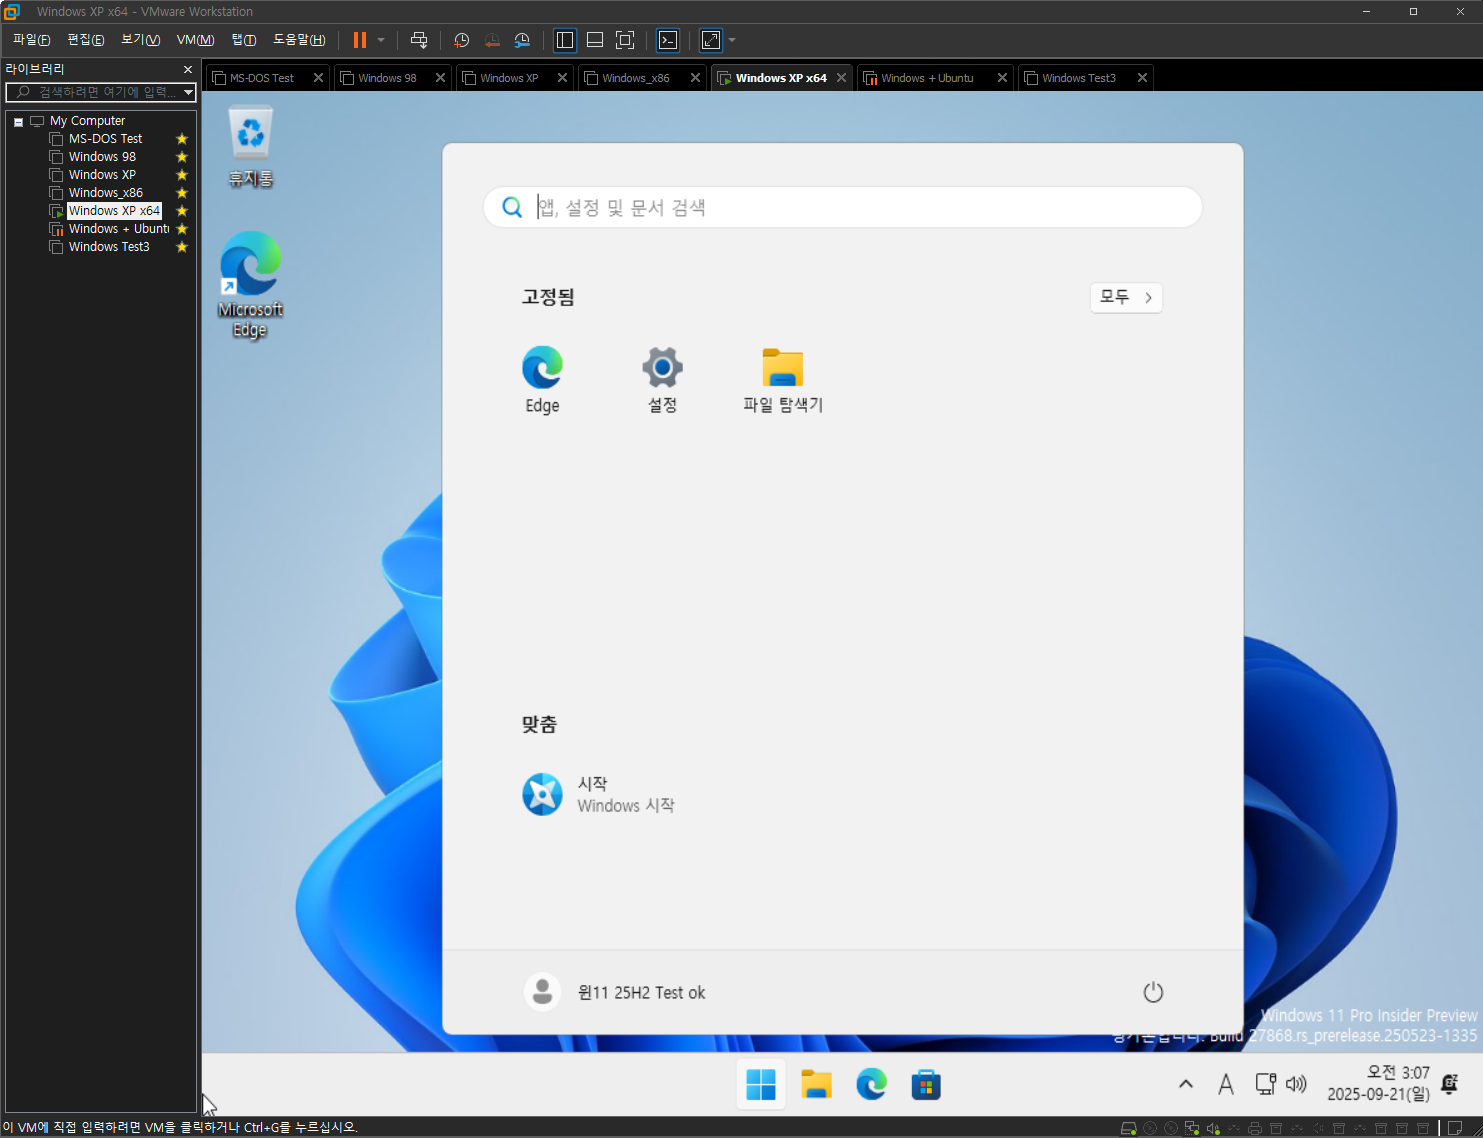The image size is (1483, 1138).
Task: Open the clock showing 오전 3:07
Action: [1378, 1084]
